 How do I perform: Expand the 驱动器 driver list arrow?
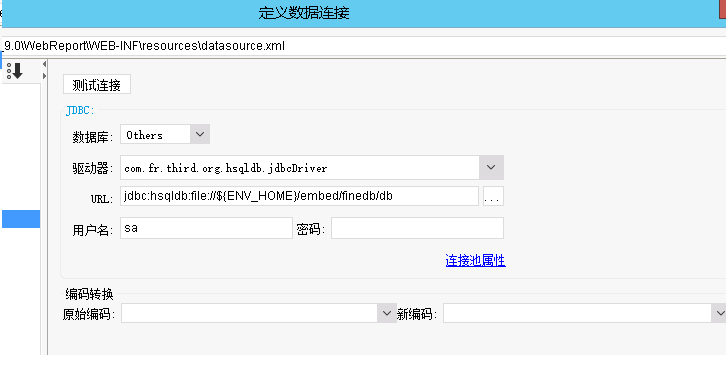491,167
